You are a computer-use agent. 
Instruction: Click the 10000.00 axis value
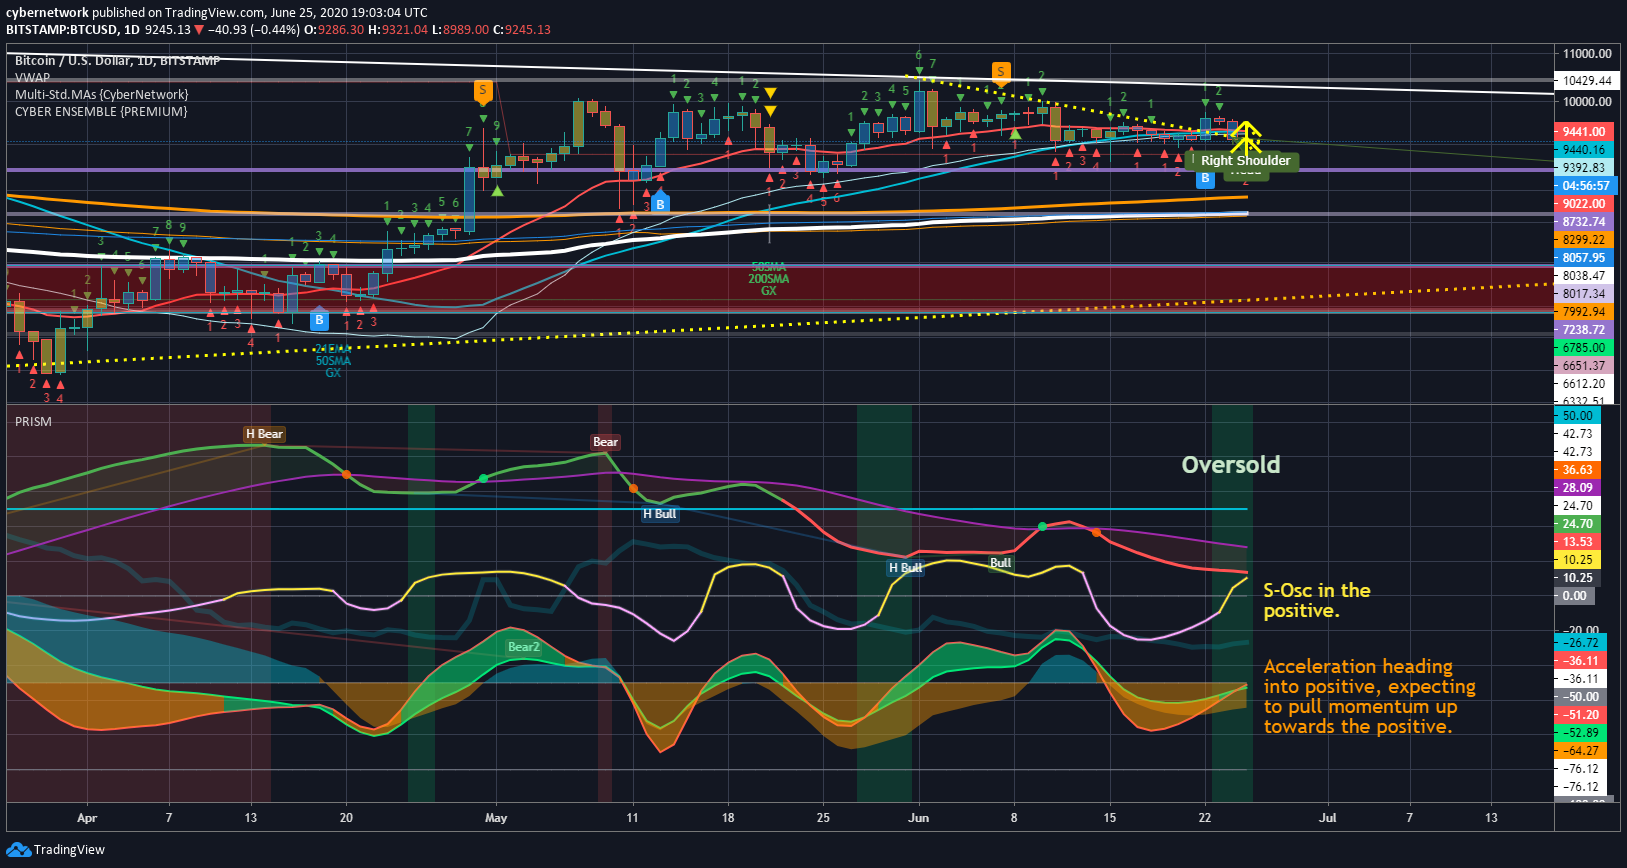coord(1587,101)
